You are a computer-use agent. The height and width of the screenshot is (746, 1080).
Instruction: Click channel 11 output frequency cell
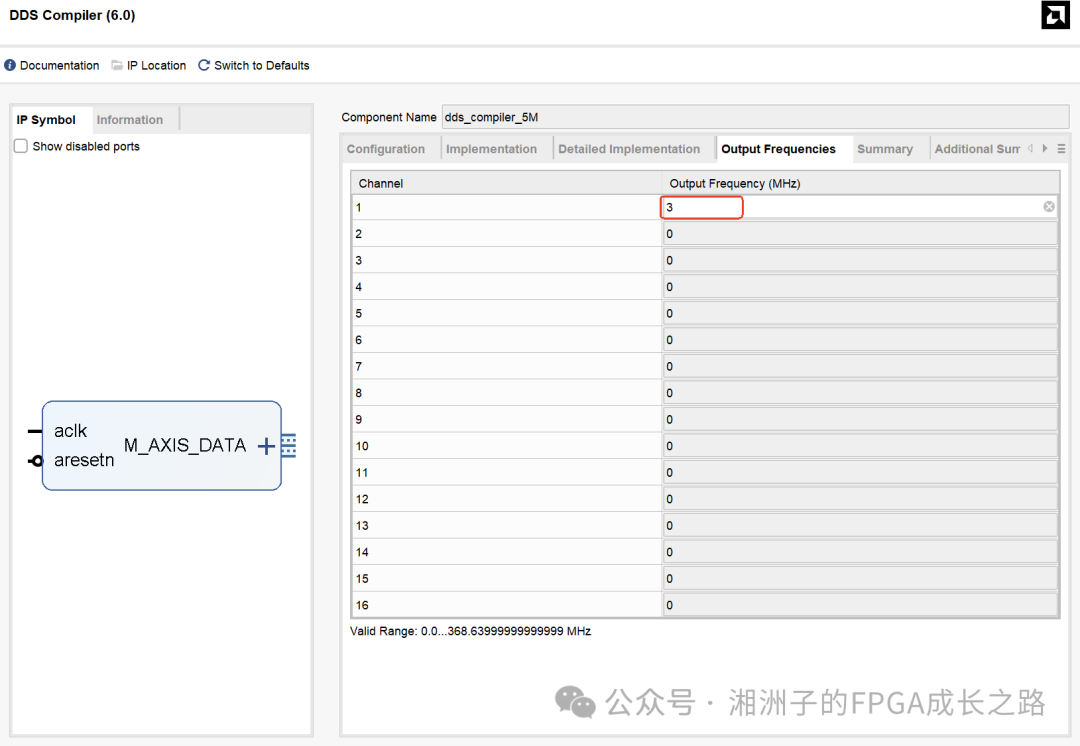pos(860,473)
